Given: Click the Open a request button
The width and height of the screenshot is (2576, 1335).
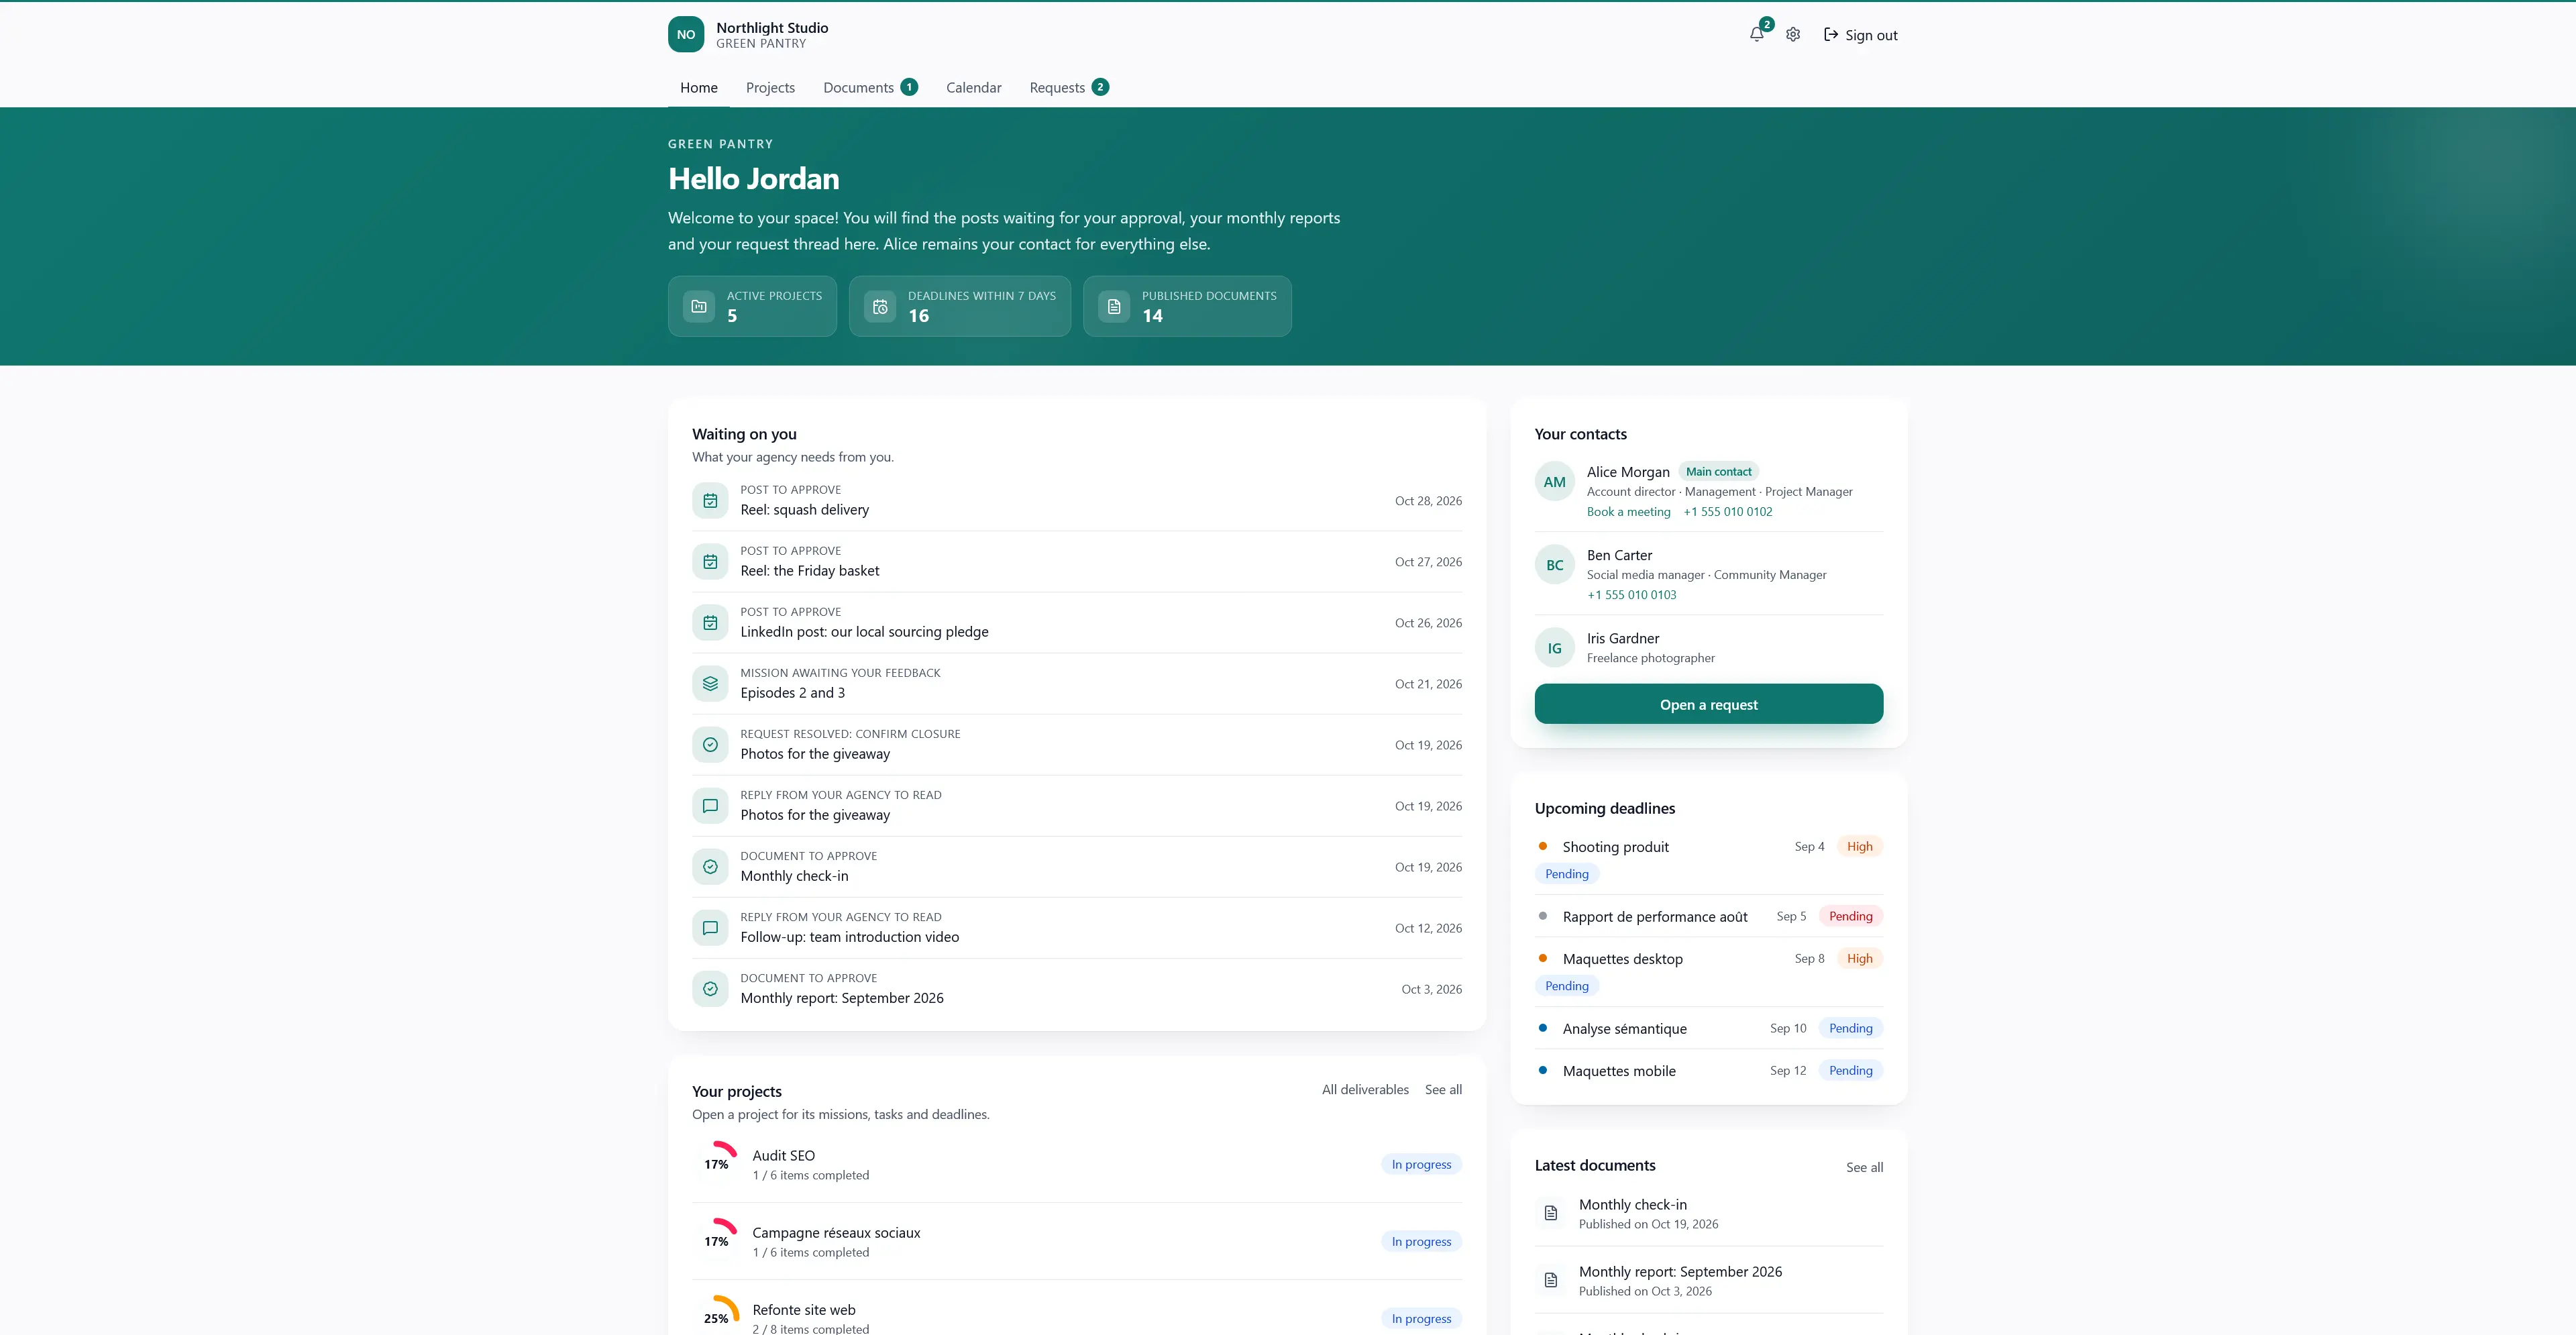Looking at the screenshot, I should point(1709,704).
